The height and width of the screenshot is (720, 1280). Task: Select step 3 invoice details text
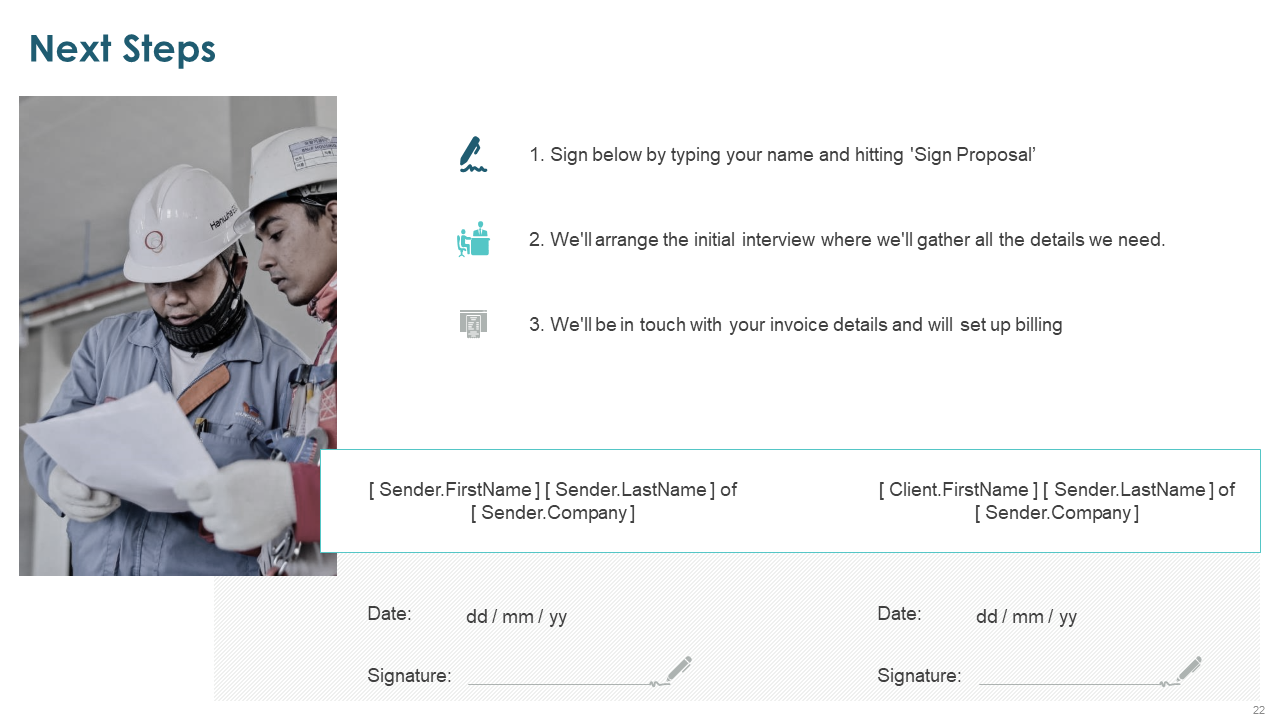tap(795, 325)
